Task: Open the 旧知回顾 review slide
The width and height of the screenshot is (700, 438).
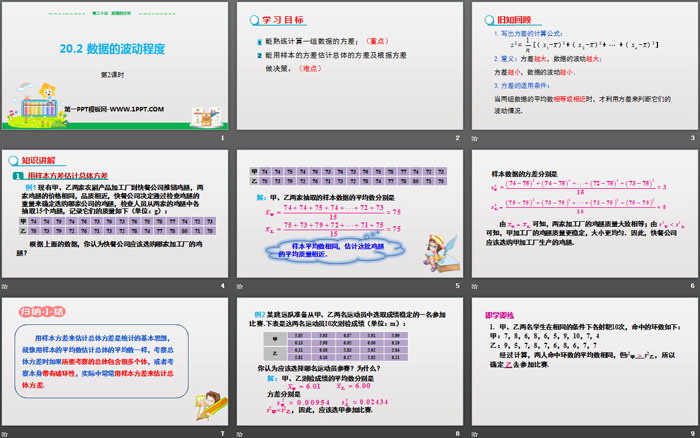Action: [x=583, y=69]
